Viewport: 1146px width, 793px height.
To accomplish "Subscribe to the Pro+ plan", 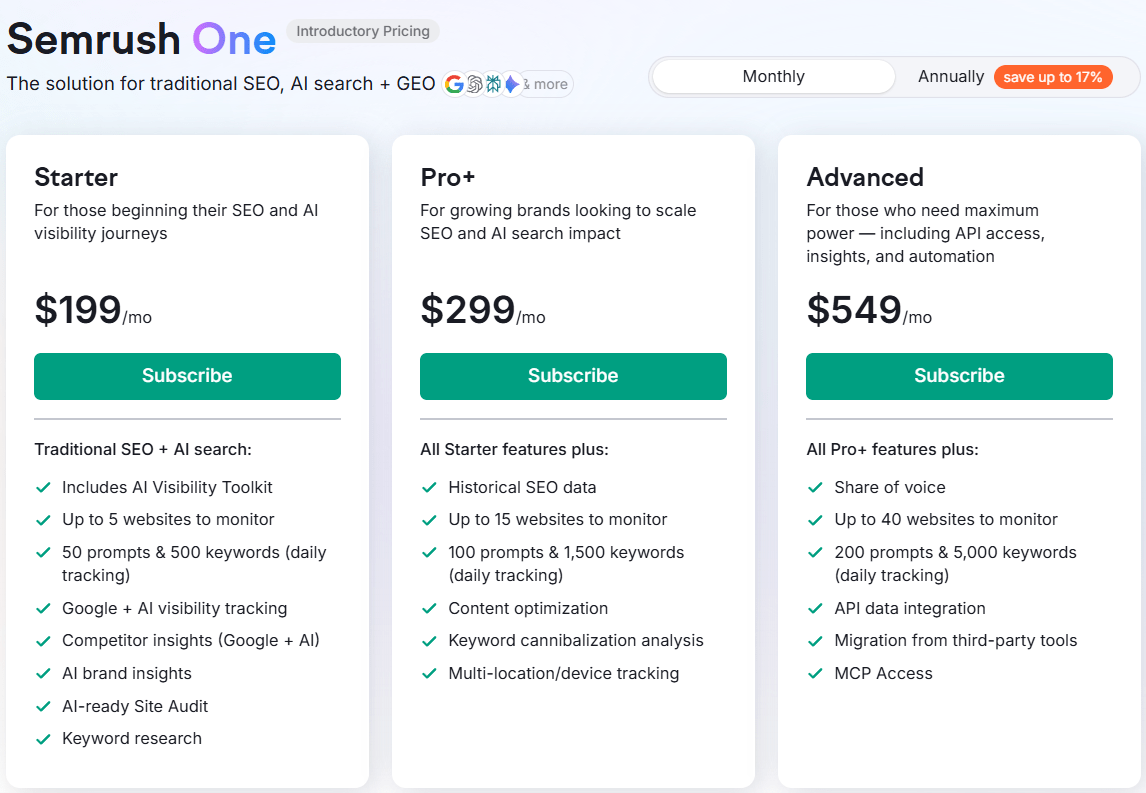I will [x=573, y=376].
